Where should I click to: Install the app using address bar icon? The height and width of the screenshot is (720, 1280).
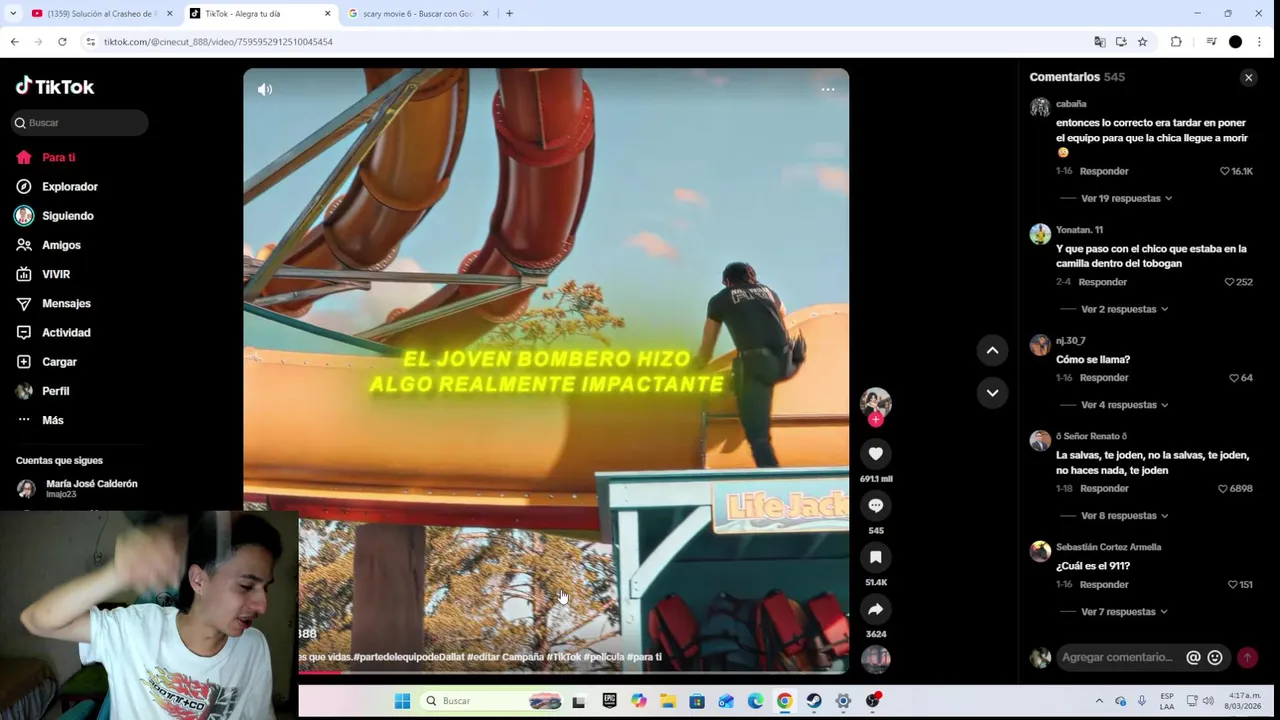pos(1121,42)
